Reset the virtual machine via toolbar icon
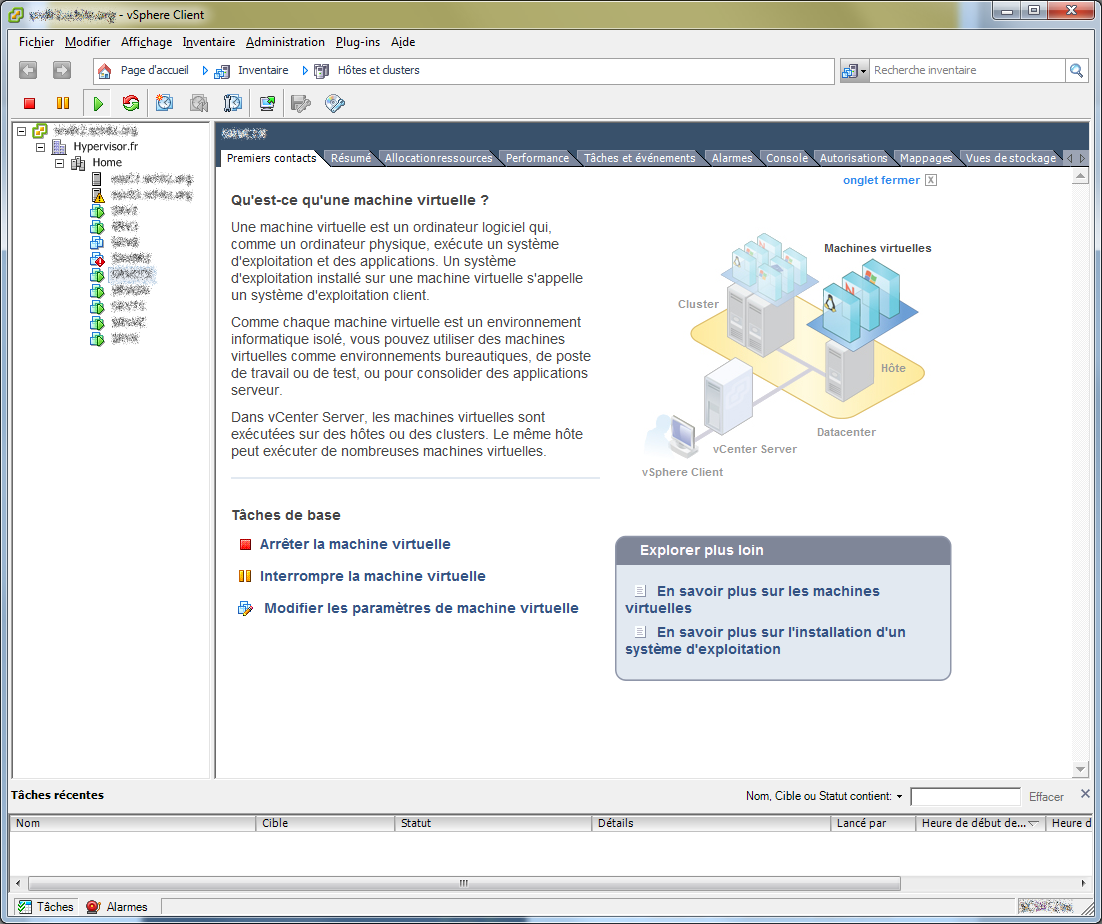This screenshot has width=1102, height=924. click(131, 104)
